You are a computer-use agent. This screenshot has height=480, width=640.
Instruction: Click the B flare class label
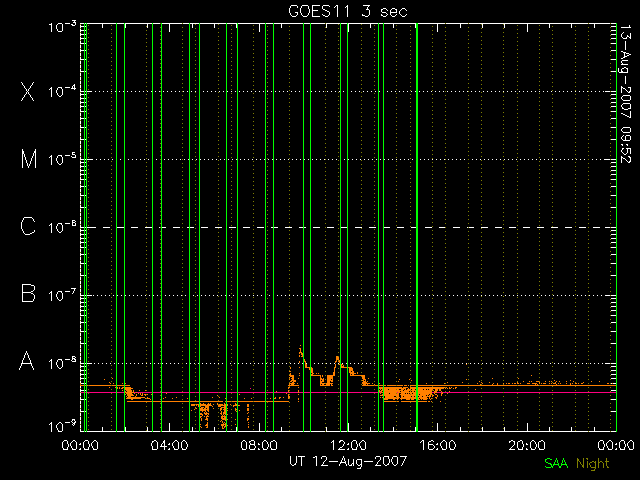point(28,293)
